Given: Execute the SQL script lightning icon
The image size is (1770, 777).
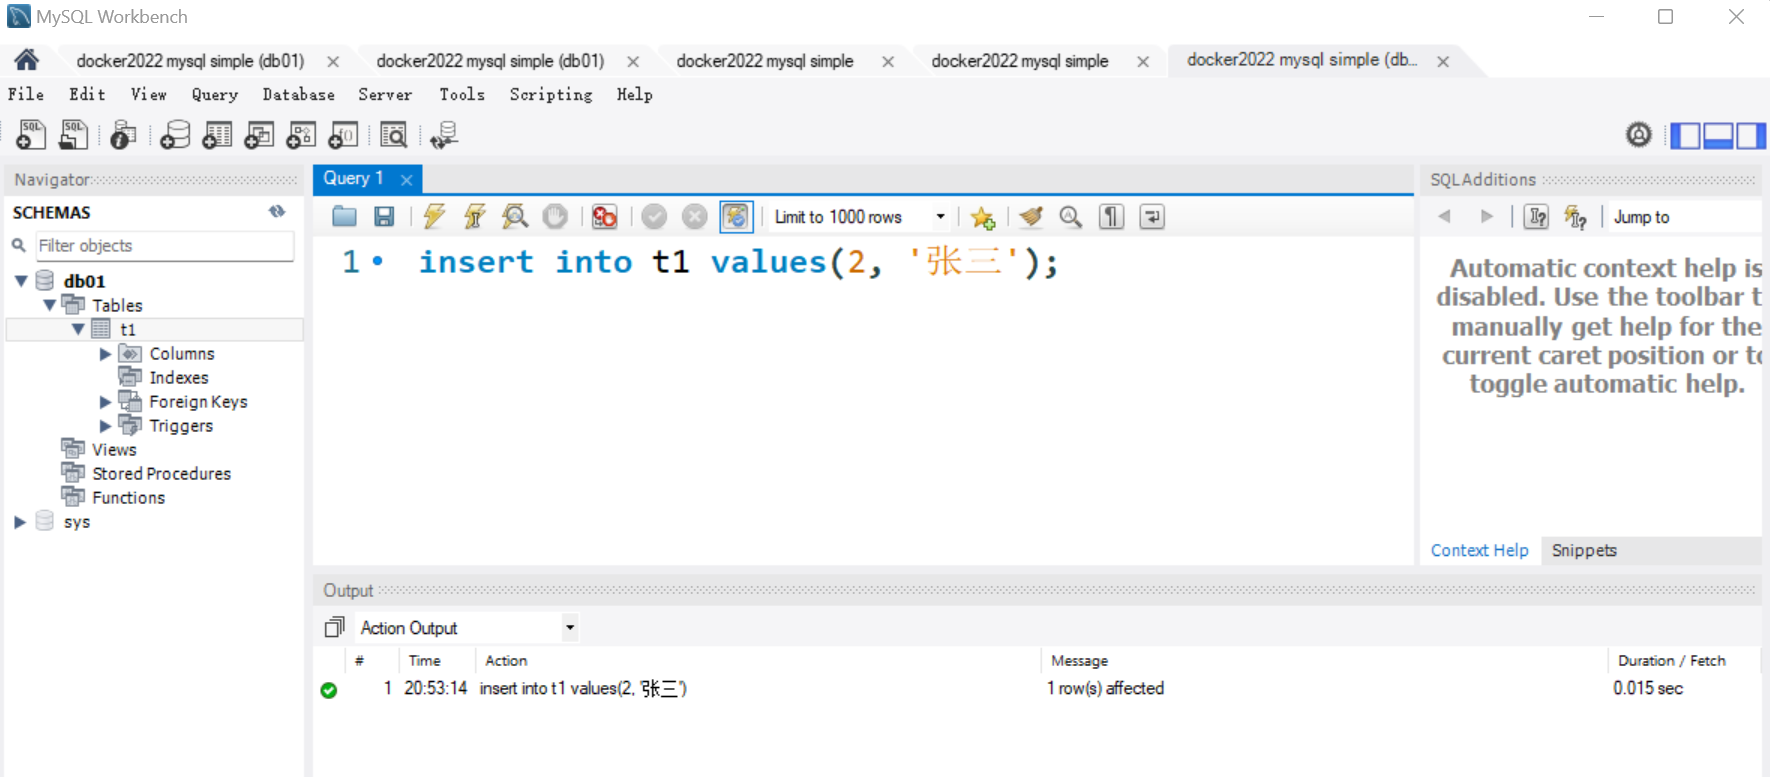Looking at the screenshot, I should tap(434, 216).
